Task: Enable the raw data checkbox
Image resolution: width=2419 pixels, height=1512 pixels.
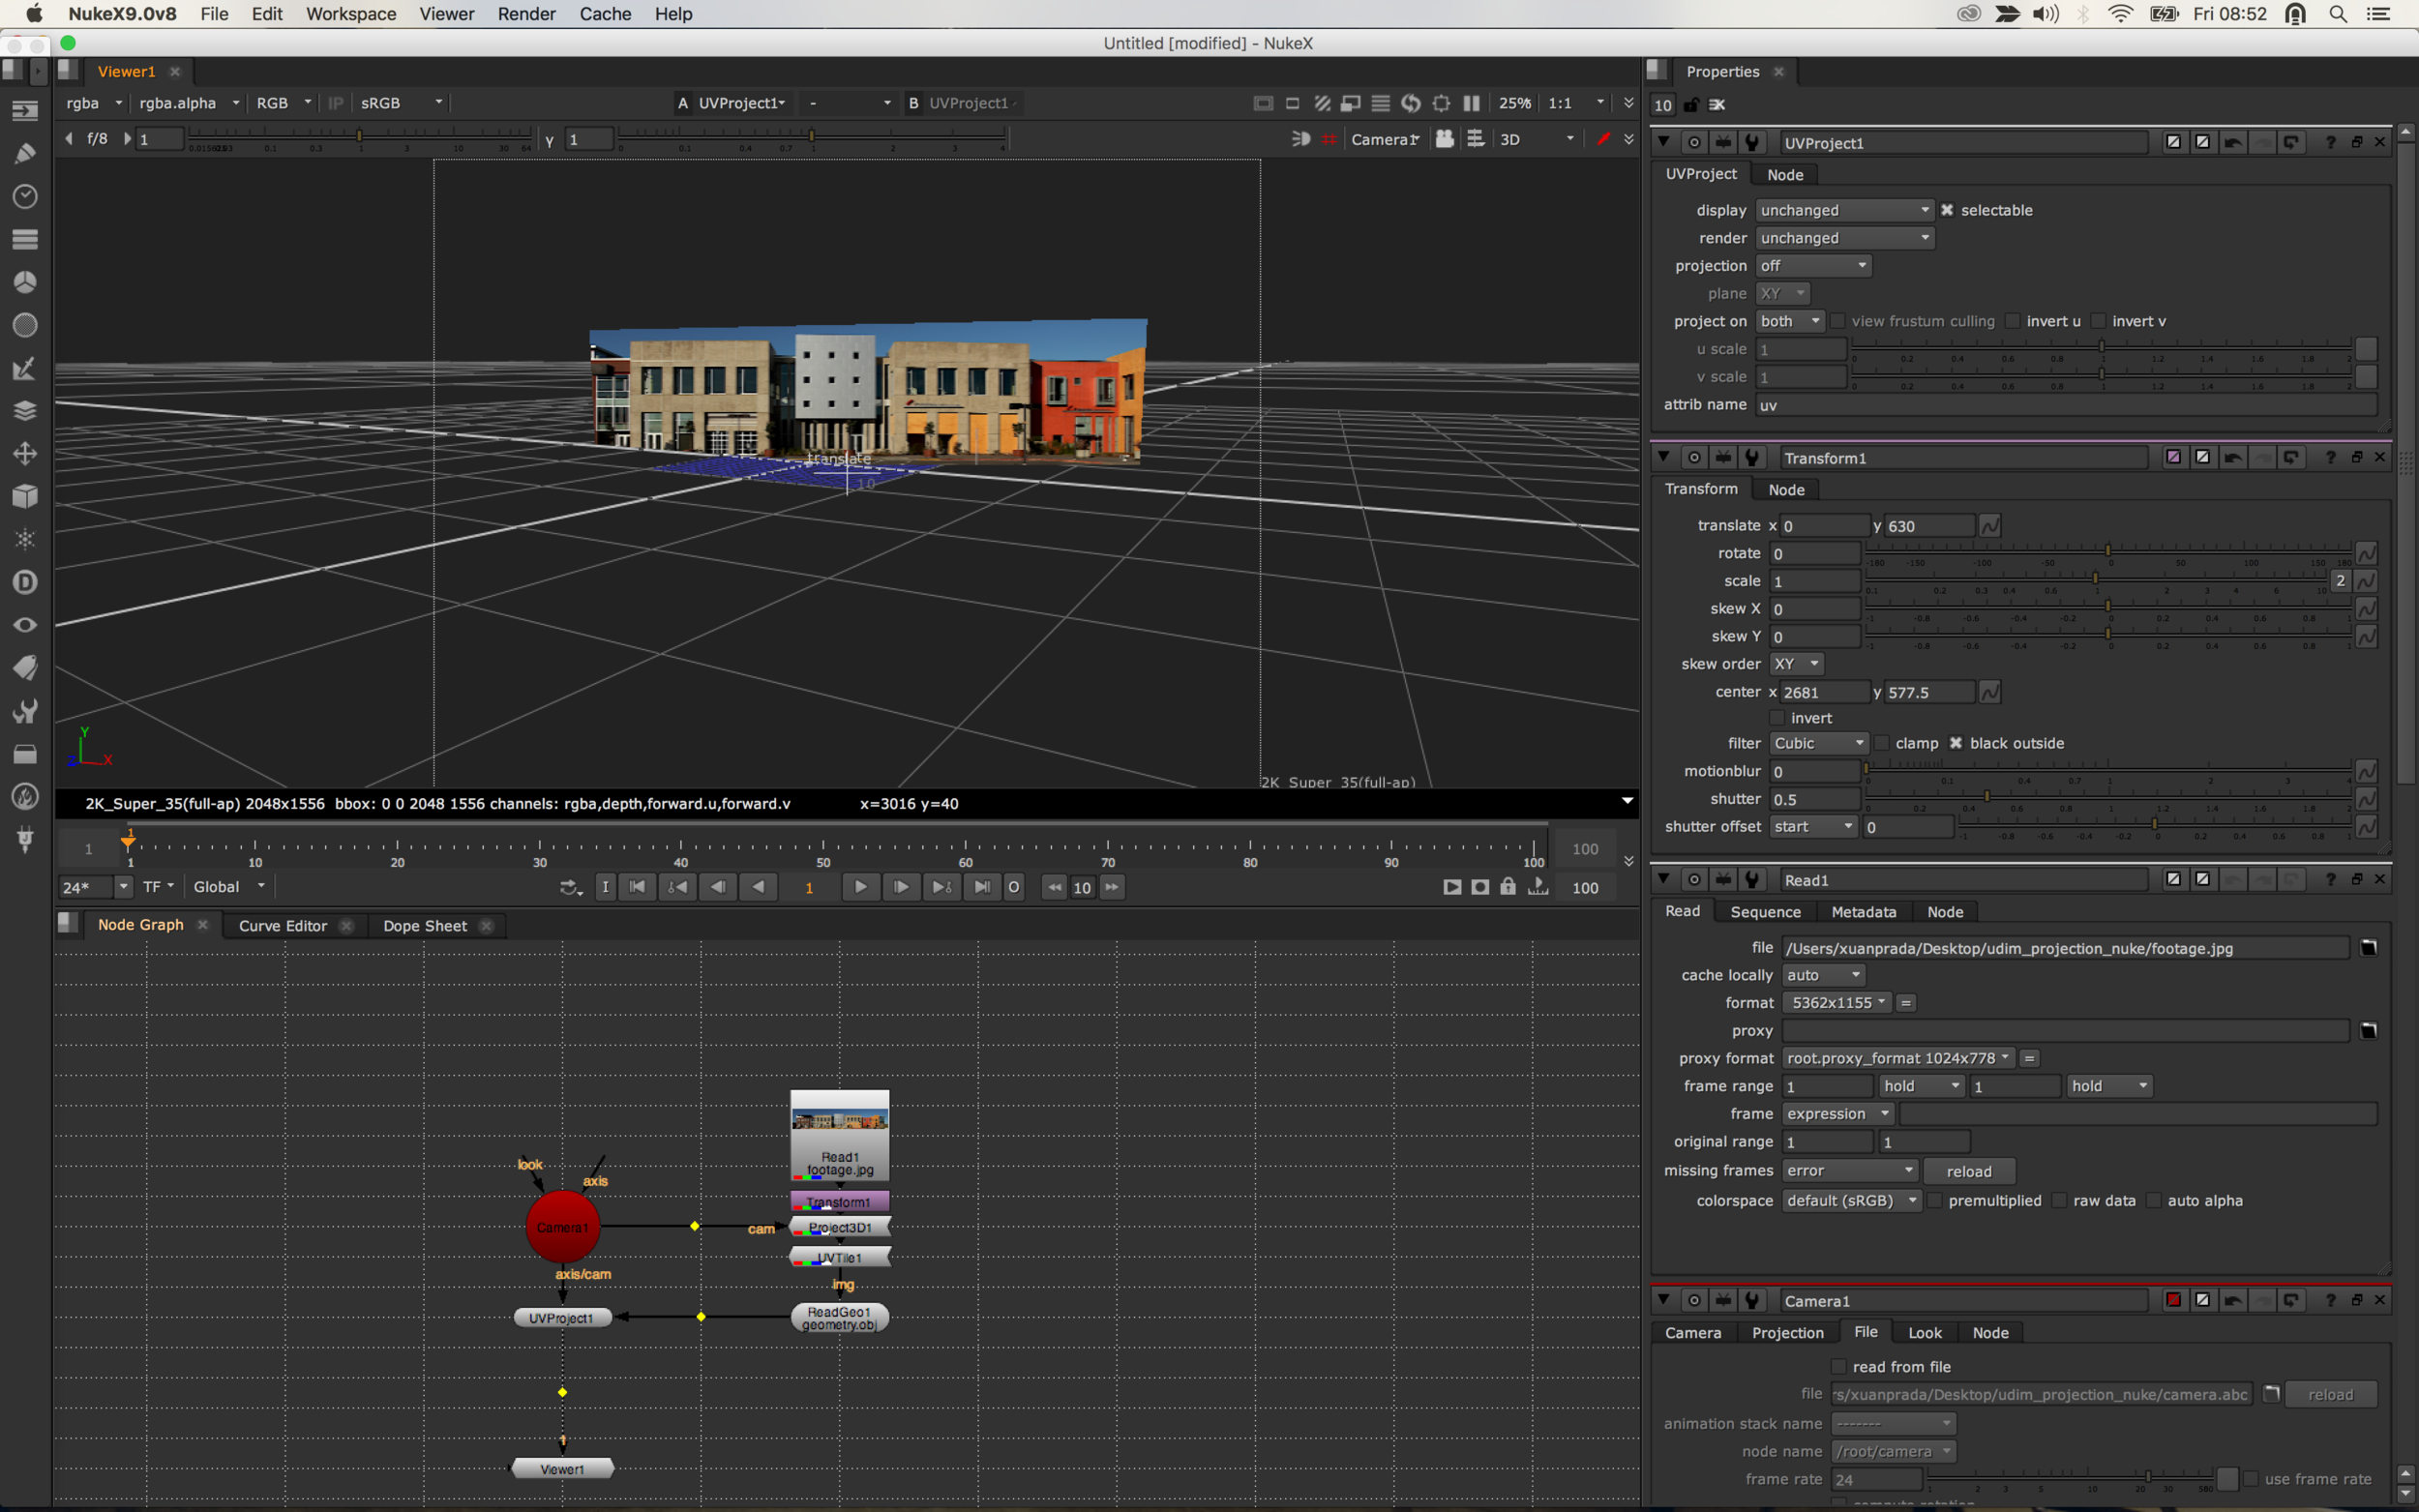Action: (2059, 1200)
